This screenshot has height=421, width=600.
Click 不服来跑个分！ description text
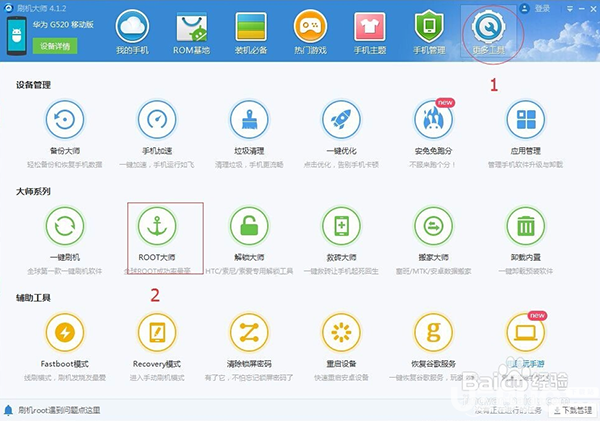(x=433, y=165)
